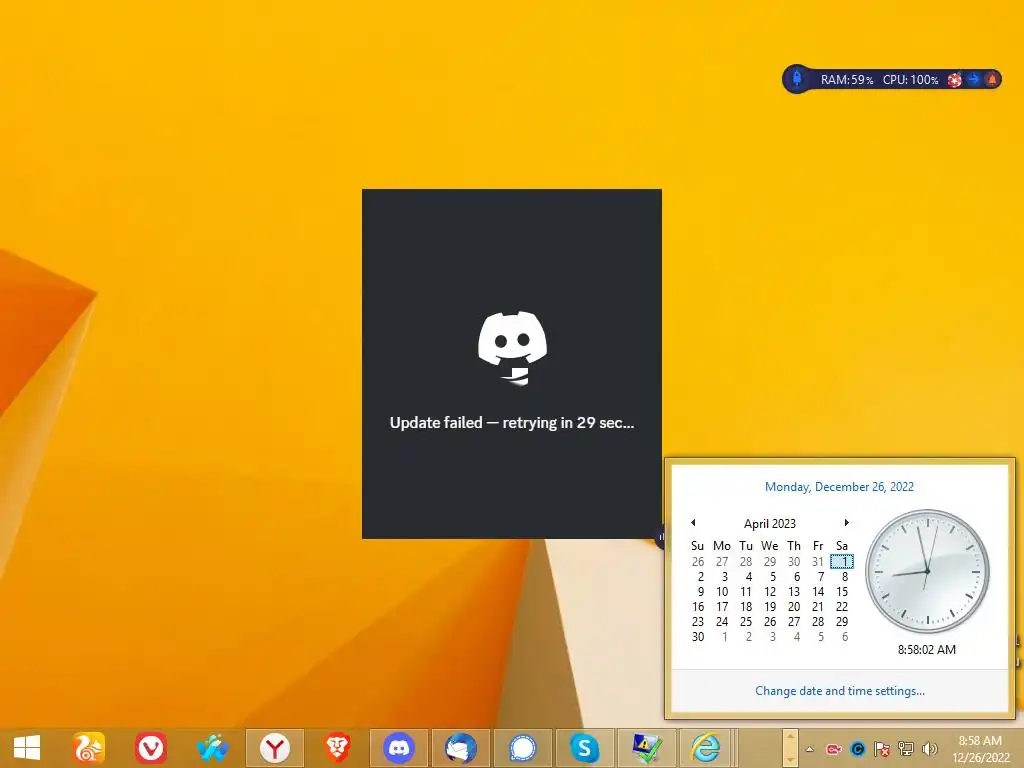The height and width of the screenshot is (768, 1024).
Task: Open Skype from the taskbar
Action: click(584, 748)
